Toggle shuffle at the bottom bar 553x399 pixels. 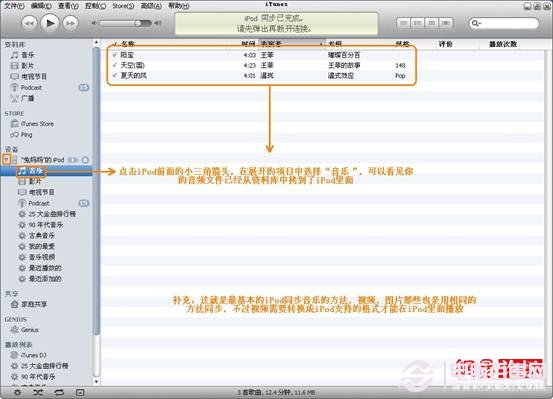click(x=38, y=392)
